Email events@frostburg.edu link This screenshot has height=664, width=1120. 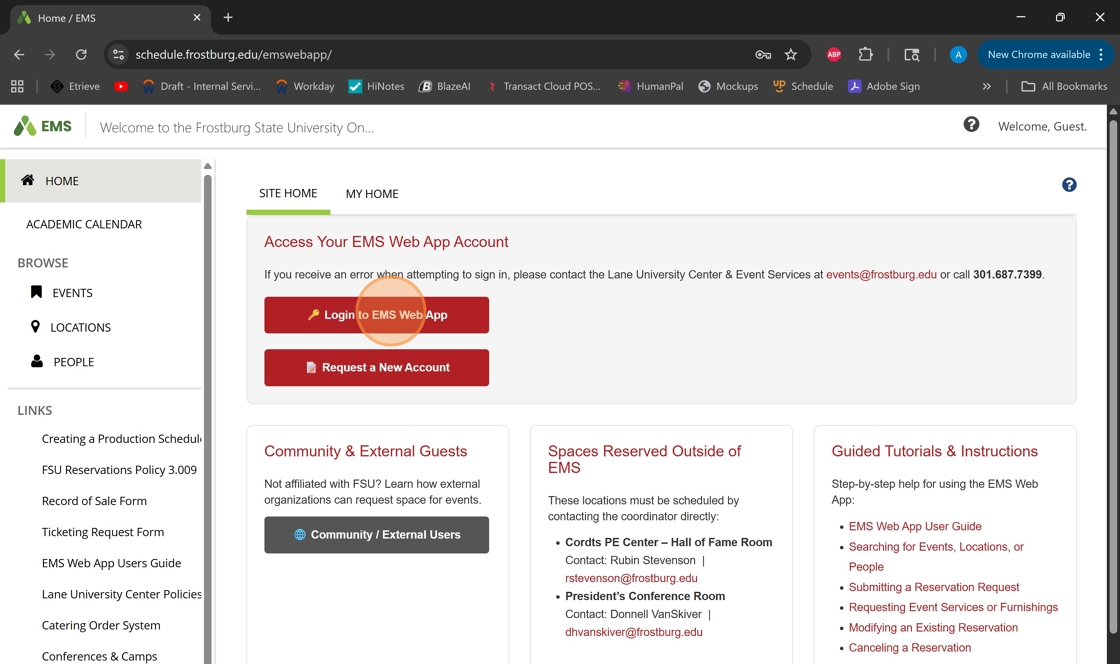(x=881, y=274)
